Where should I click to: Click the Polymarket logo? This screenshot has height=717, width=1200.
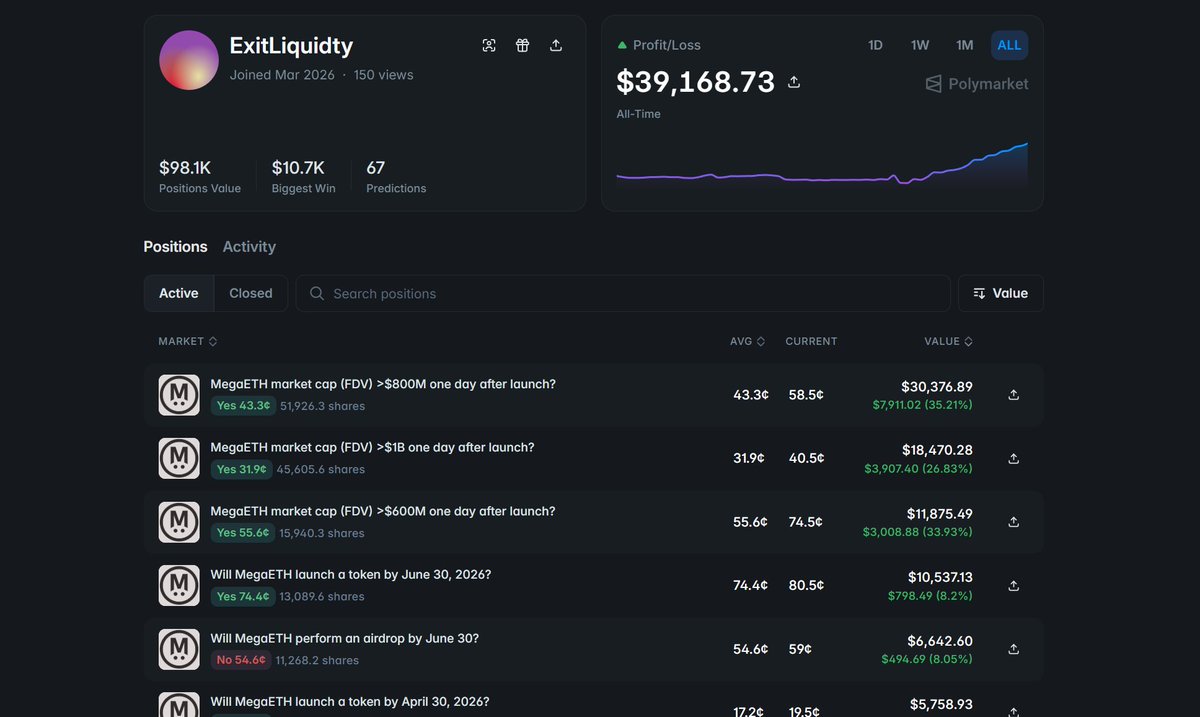tap(976, 84)
